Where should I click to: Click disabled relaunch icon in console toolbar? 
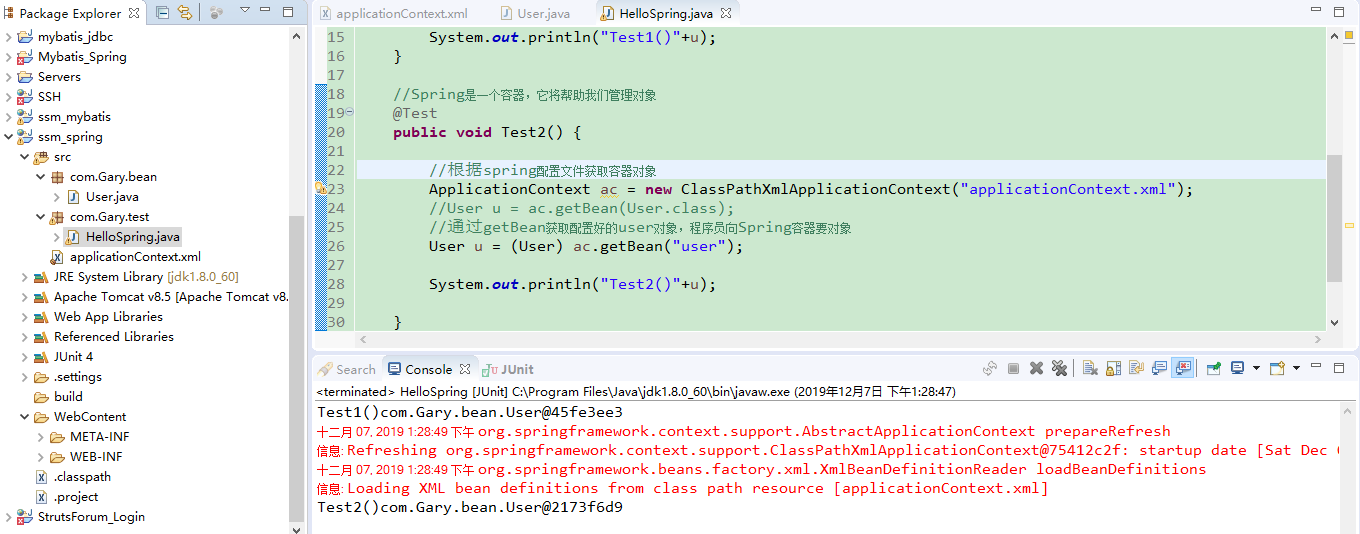click(x=990, y=369)
